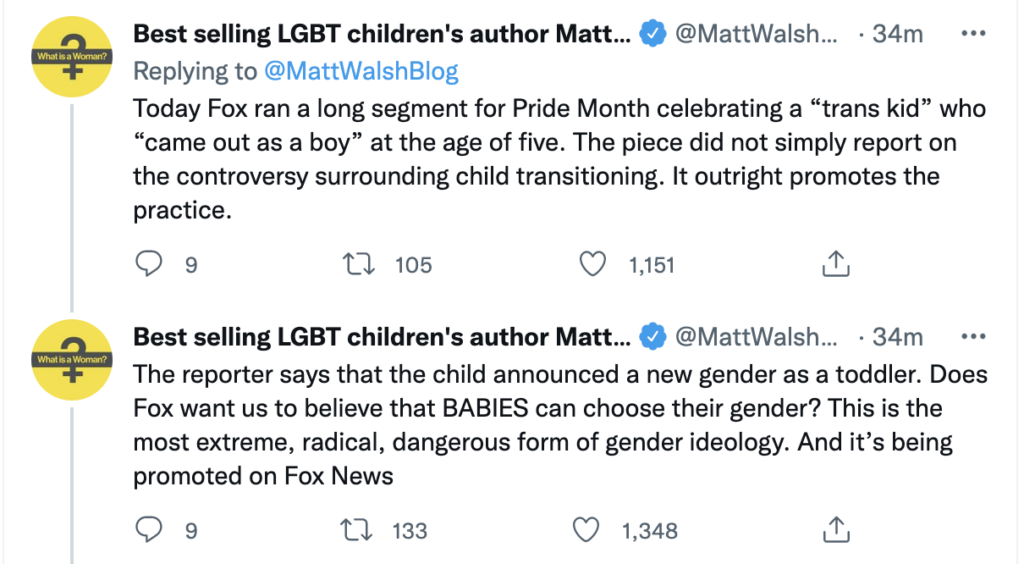Share the second tweet about gender ideology

[835, 529]
